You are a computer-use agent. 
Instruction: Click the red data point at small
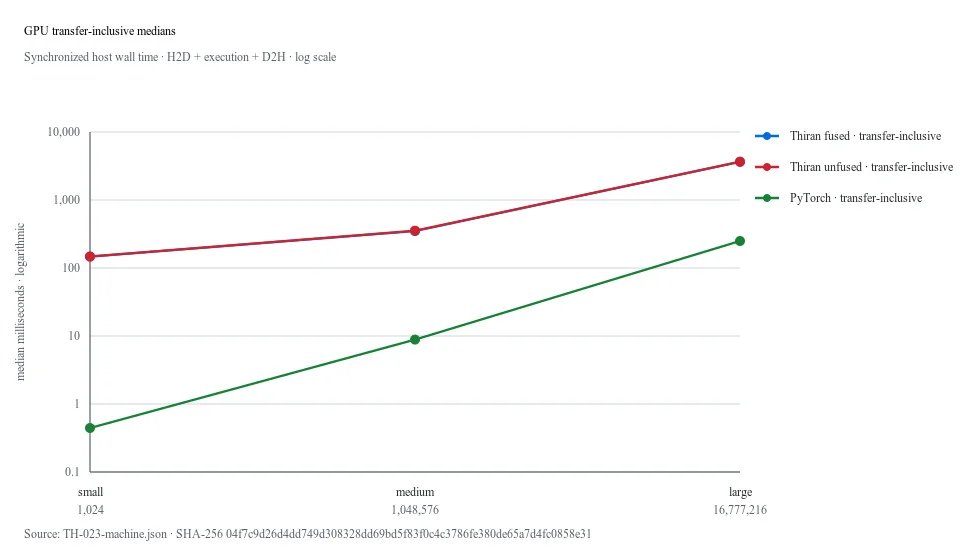90,256
